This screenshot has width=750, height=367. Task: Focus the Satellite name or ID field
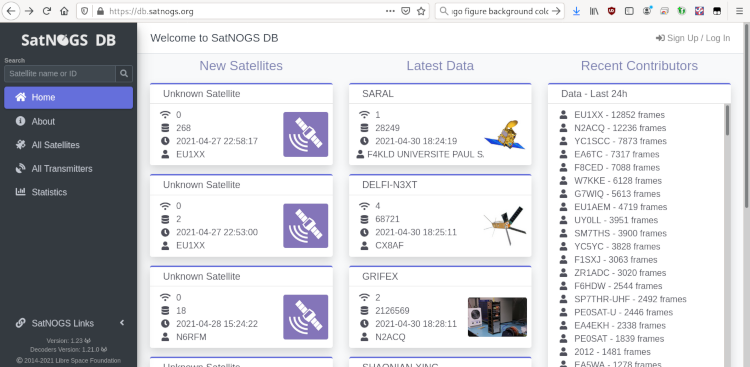[x=60, y=74]
